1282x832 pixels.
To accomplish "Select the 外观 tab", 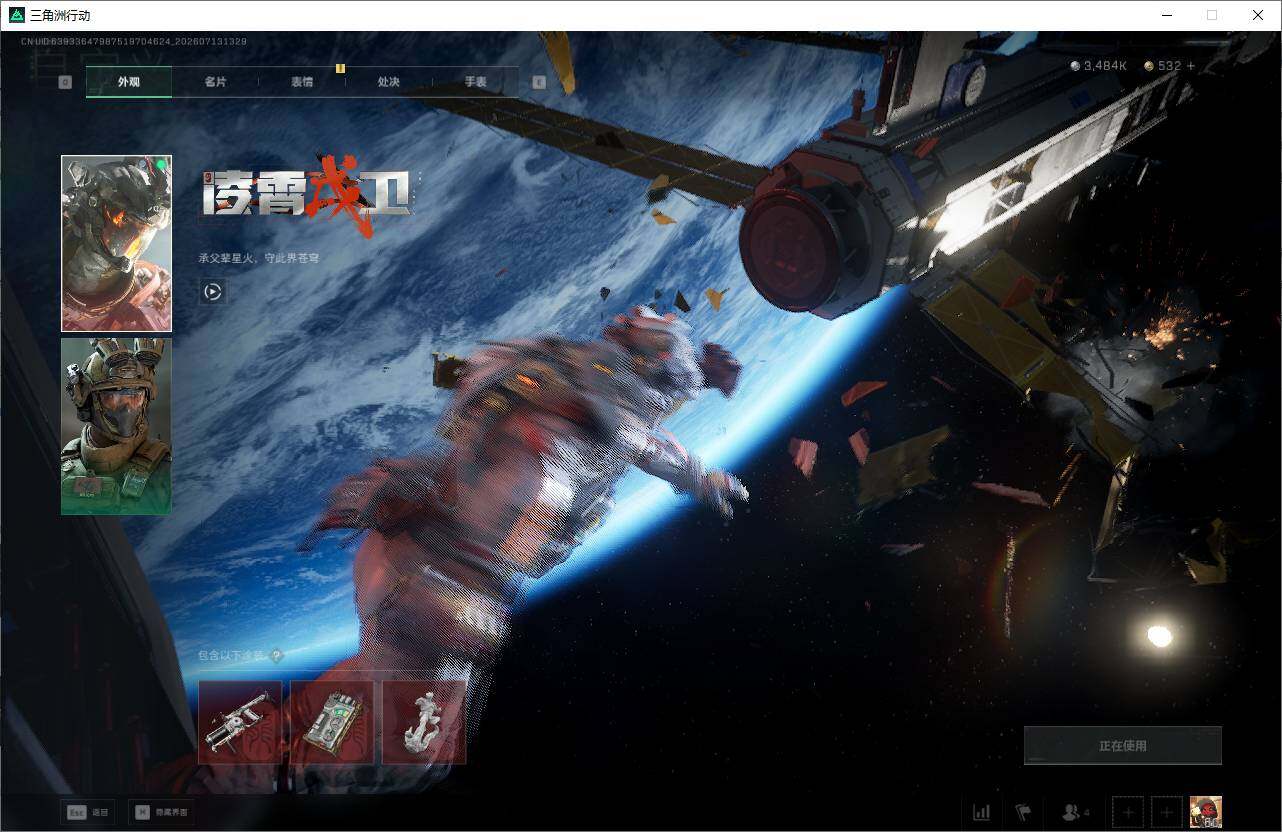I will pyautogui.click(x=129, y=82).
